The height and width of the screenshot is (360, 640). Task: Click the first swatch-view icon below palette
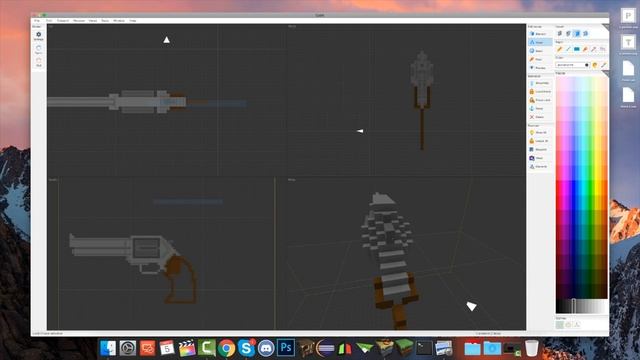point(560,324)
